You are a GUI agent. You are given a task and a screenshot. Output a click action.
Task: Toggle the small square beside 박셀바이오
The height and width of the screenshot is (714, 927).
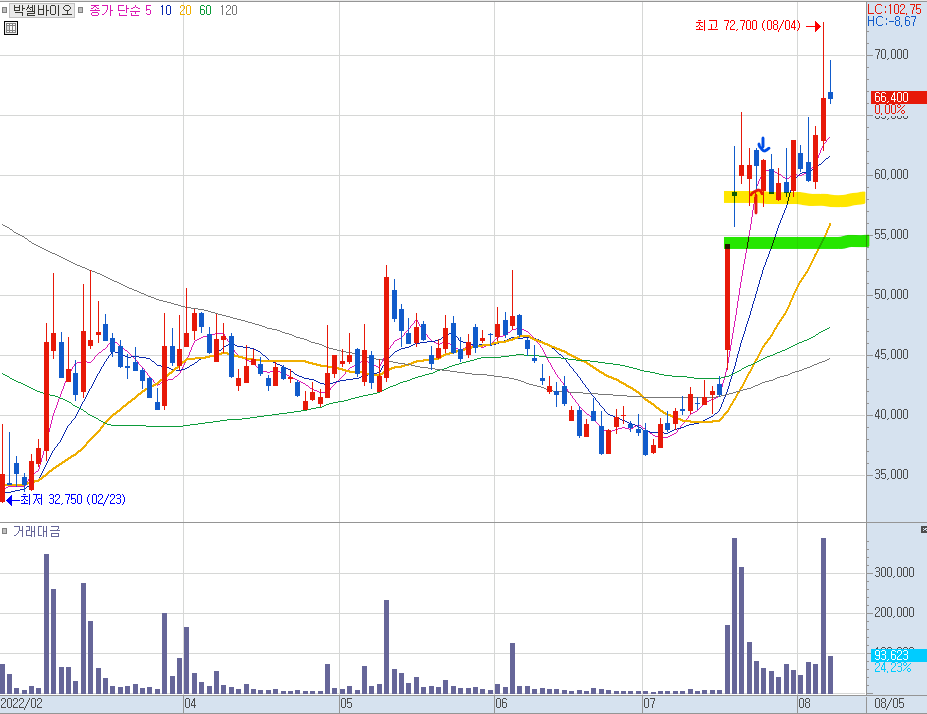coord(4,10)
